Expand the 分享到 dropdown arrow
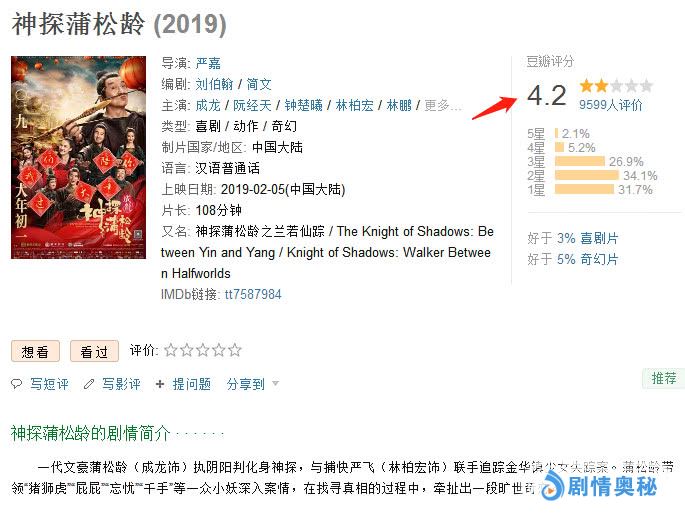This screenshot has height=516, width=685. coord(275,383)
